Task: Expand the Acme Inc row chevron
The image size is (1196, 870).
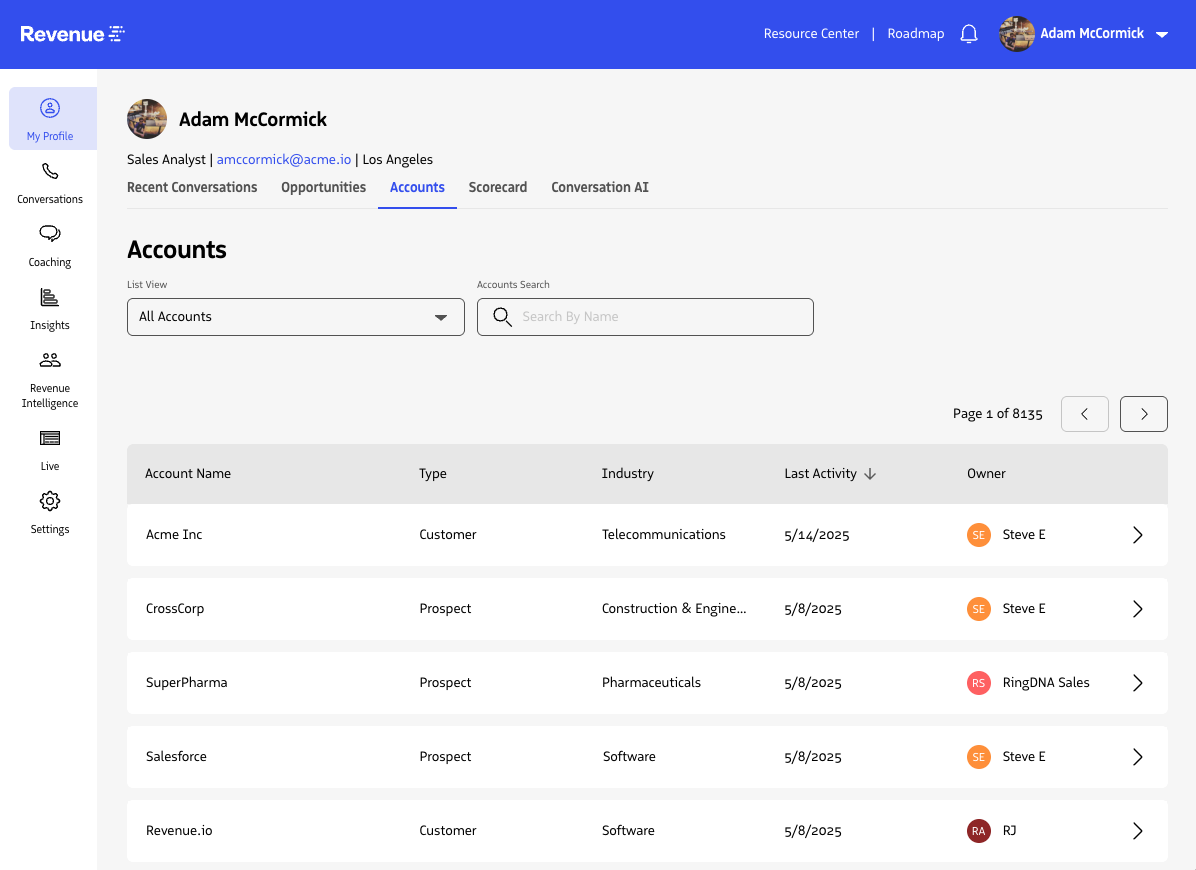Action: click(1137, 535)
